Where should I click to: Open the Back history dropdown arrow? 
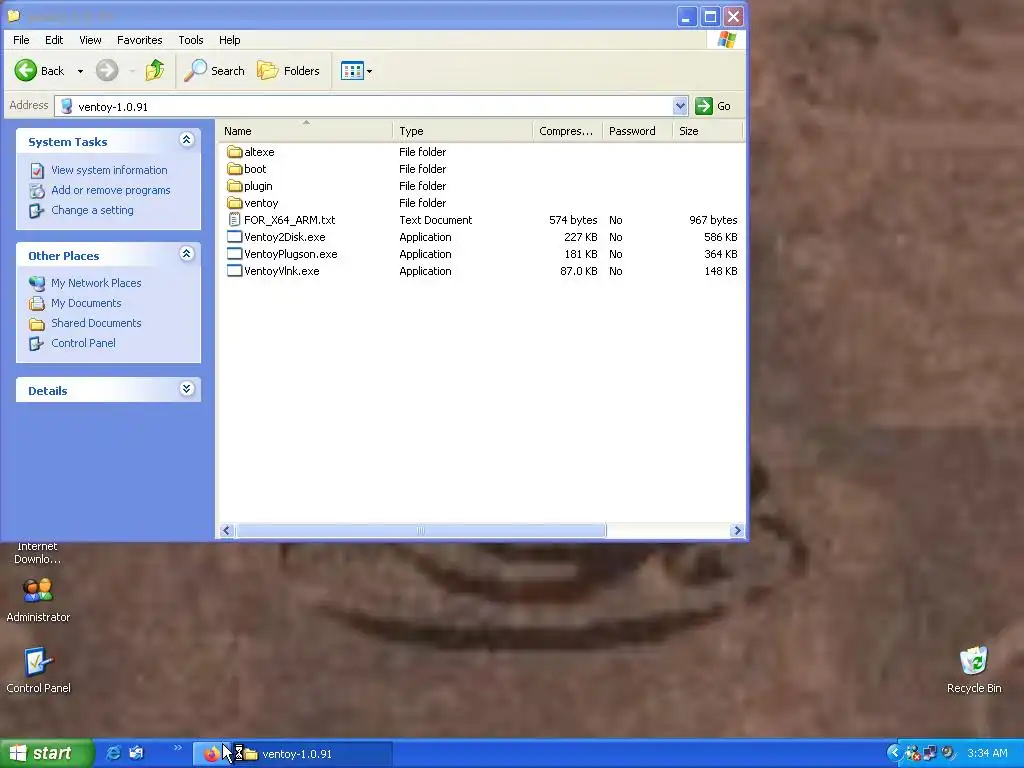(80, 71)
